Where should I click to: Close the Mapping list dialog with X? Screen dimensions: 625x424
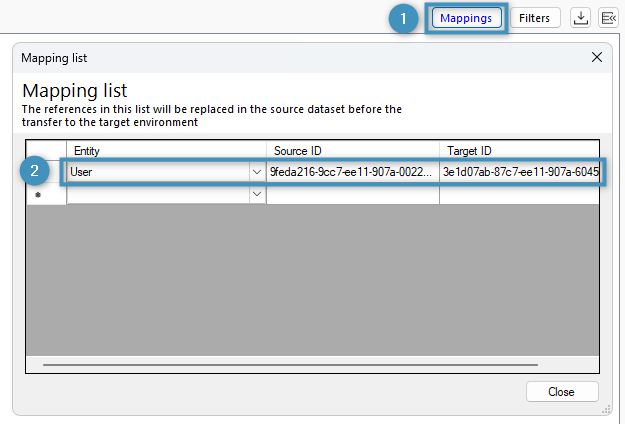point(597,57)
